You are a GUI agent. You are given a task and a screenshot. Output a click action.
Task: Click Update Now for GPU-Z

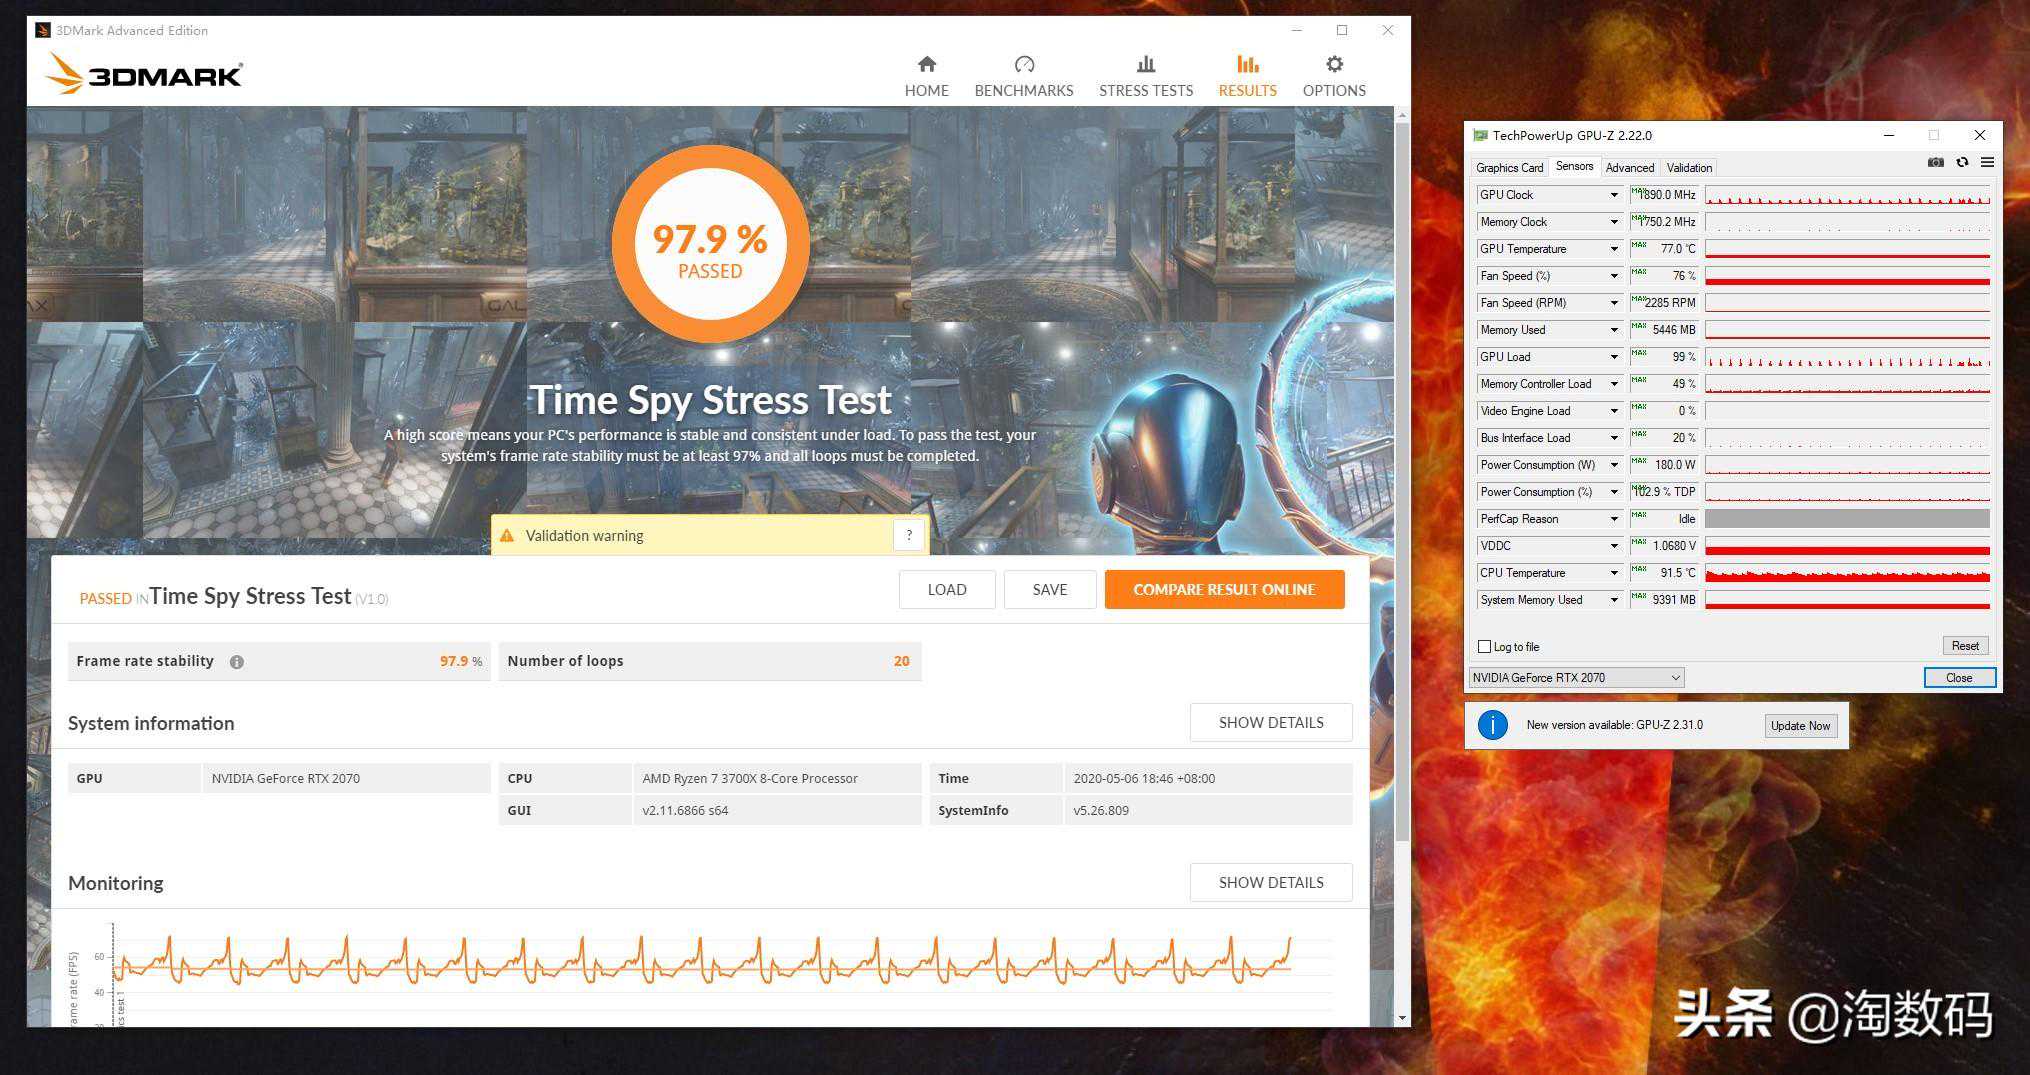click(1800, 726)
